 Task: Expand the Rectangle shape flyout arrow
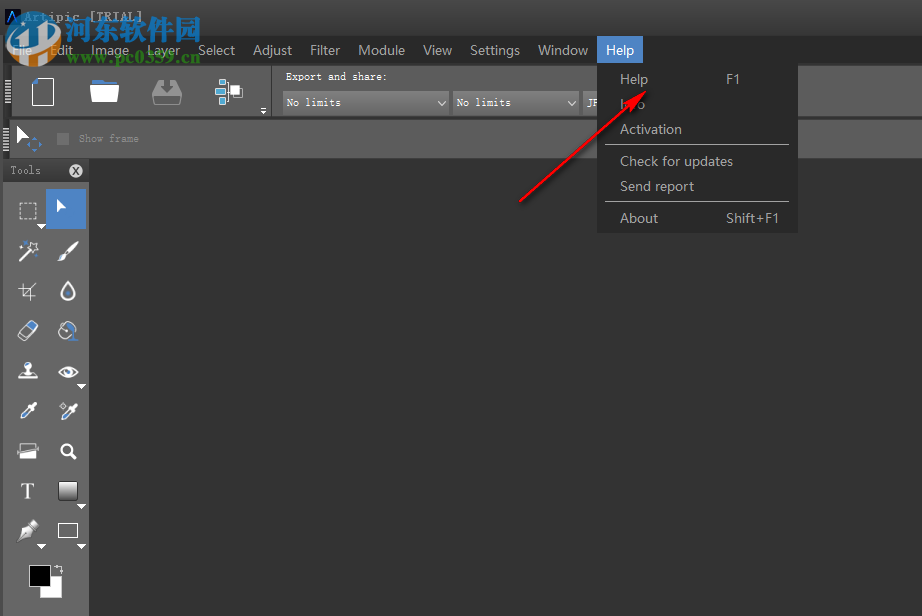click(x=81, y=547)
